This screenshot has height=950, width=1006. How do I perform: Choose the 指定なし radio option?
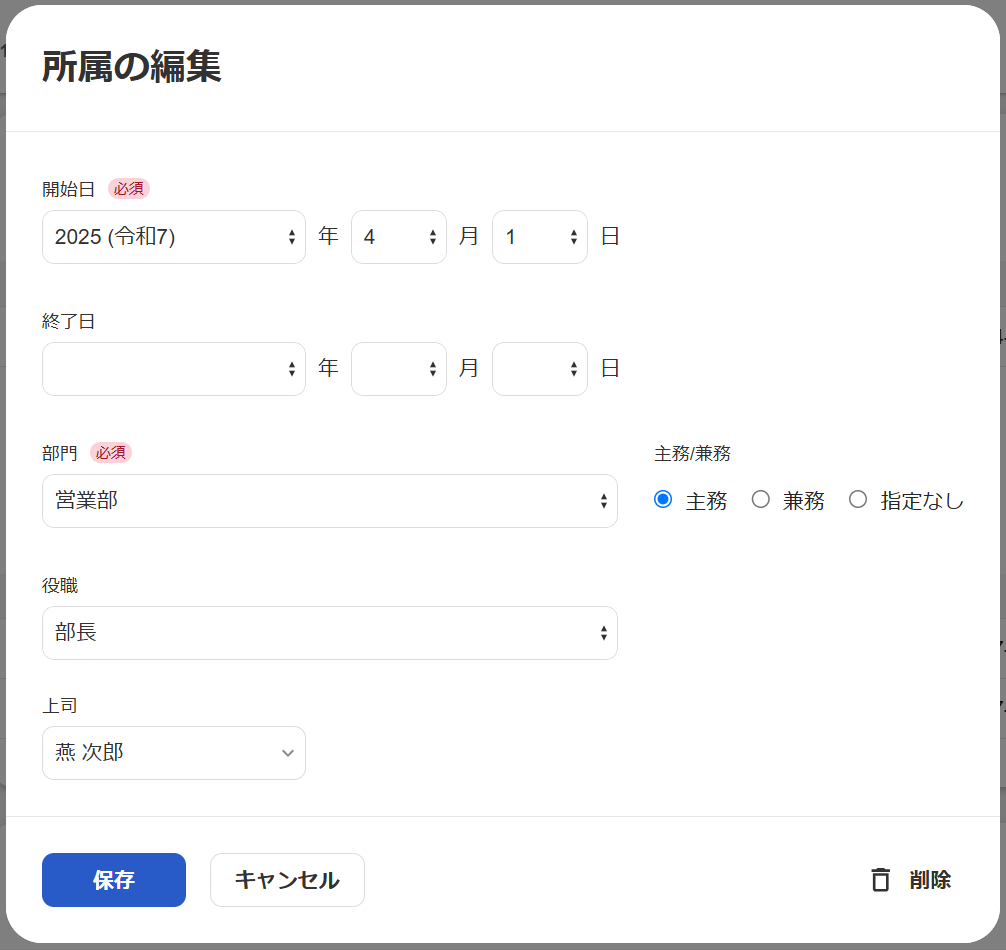(858, 500)
